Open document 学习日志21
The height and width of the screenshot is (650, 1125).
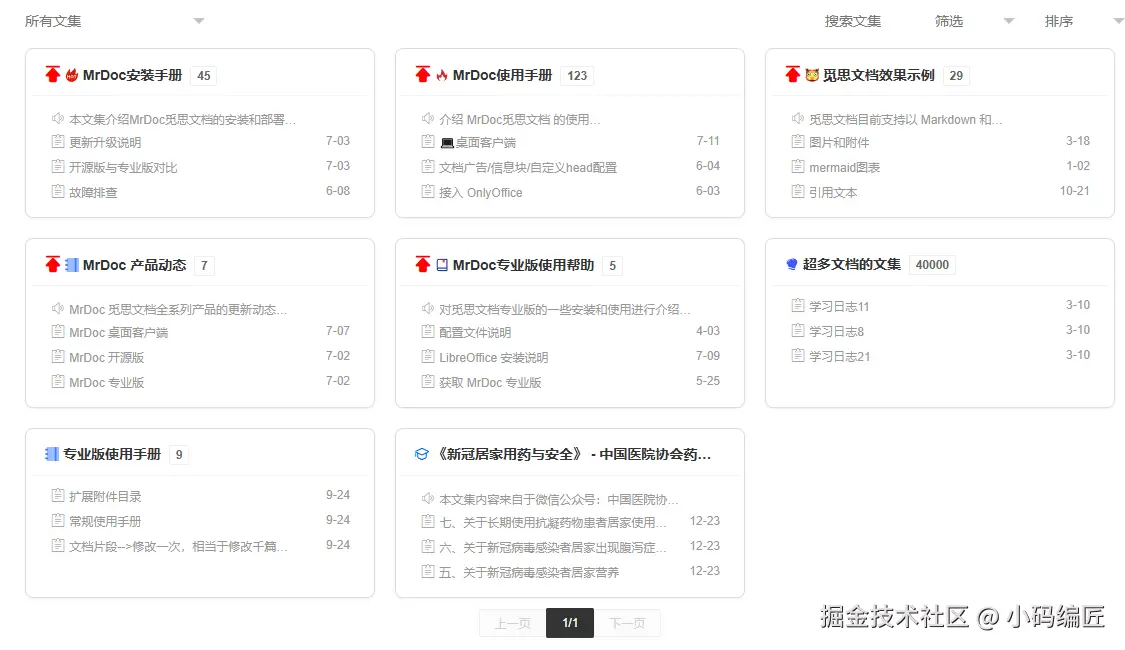pos(839,357)
